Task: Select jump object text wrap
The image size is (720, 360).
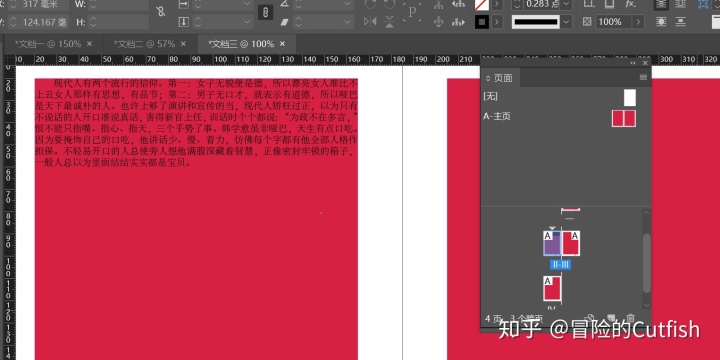Action: click(x=681, y=22)
